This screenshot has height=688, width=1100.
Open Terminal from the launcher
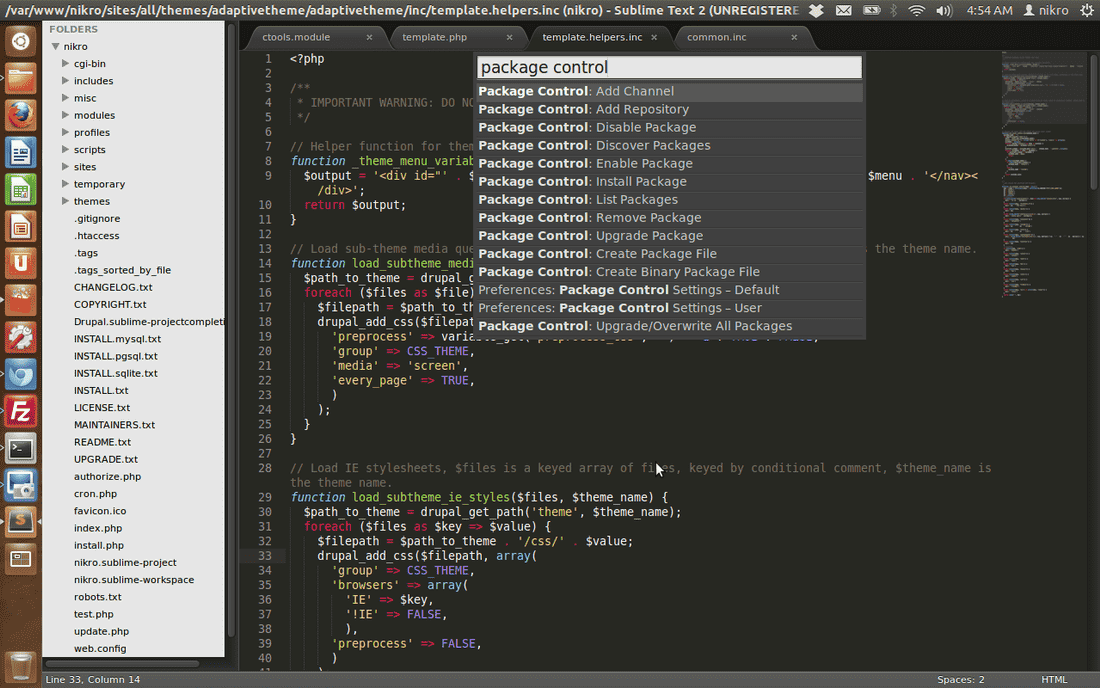coord(20,449)
